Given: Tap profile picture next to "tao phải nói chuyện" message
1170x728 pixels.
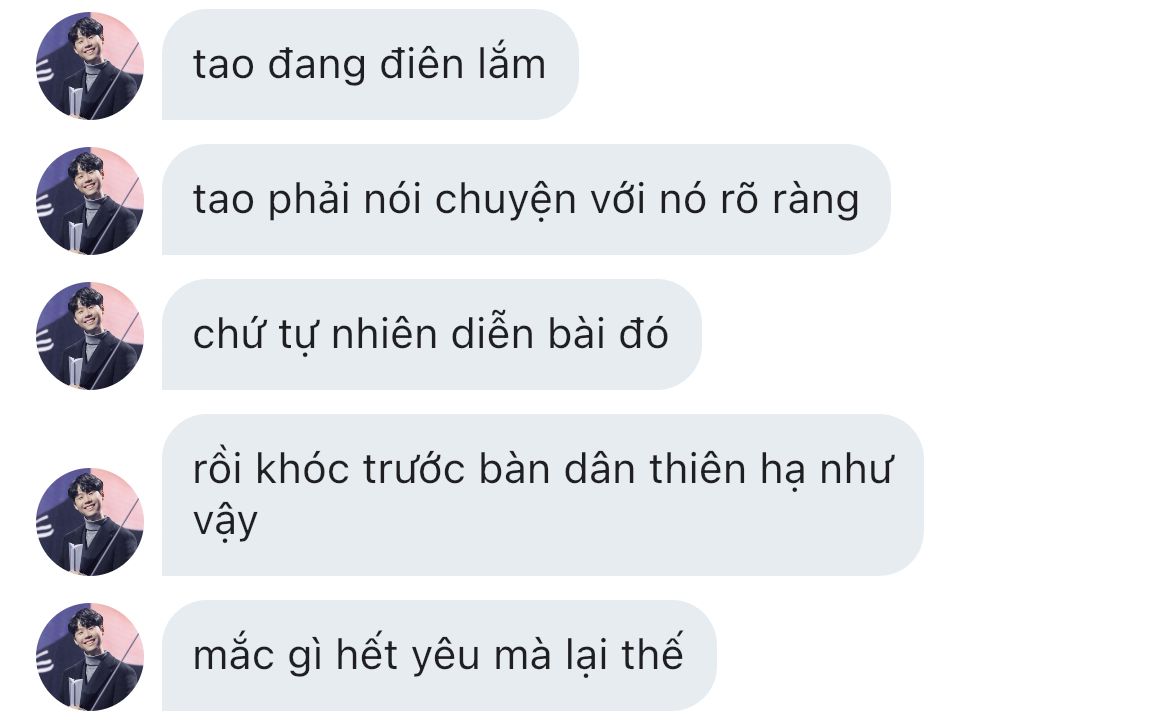Looking at the screenshot, I should 90,201.
